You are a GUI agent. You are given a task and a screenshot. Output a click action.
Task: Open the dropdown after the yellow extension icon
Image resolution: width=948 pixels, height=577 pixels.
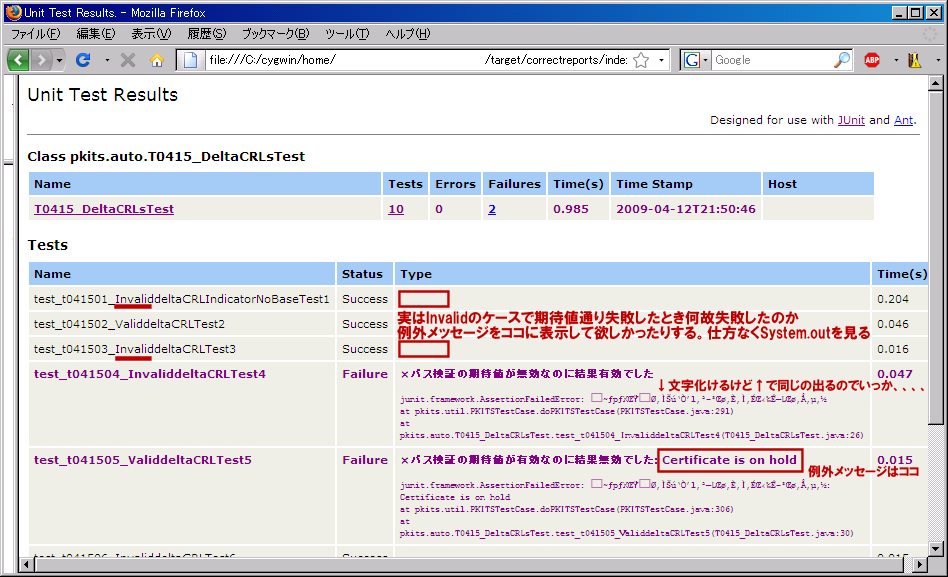938,60
